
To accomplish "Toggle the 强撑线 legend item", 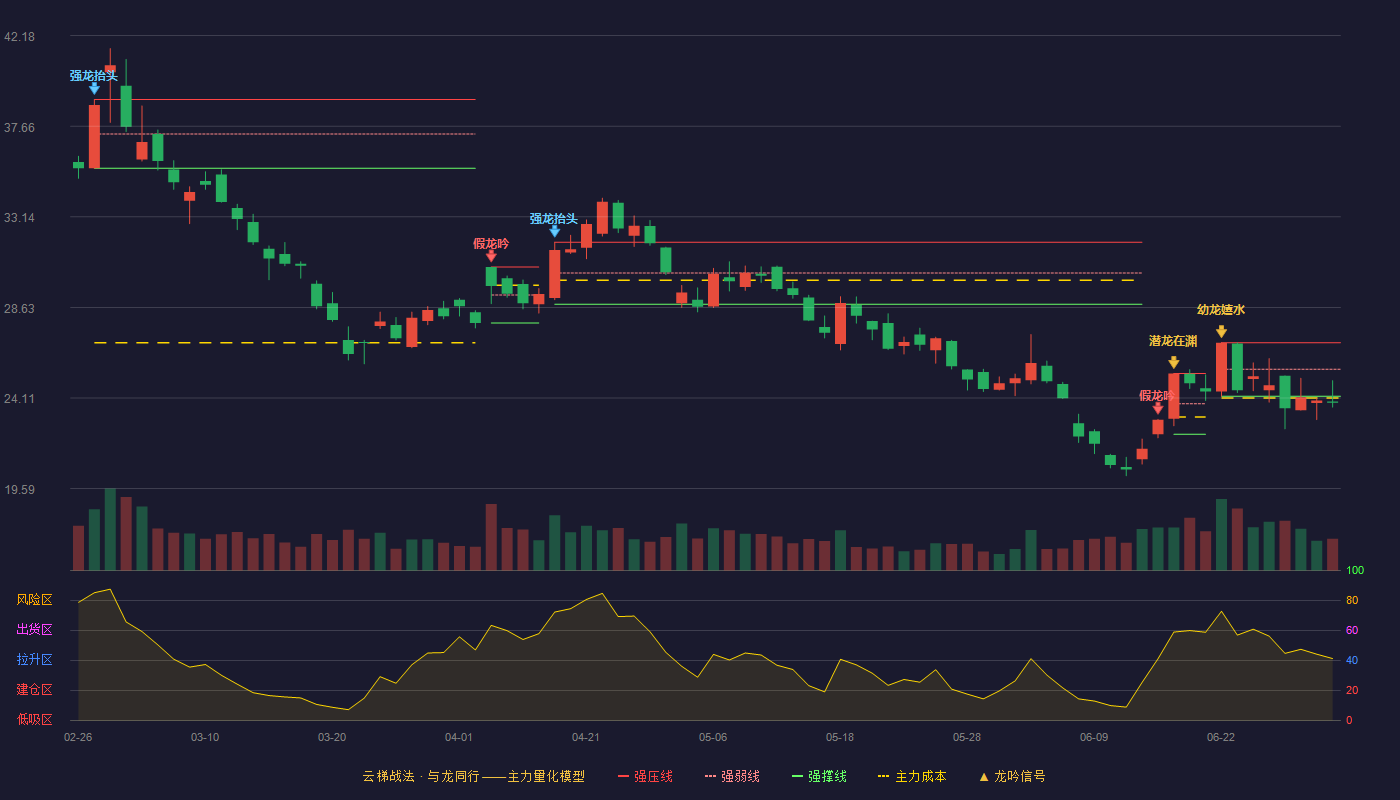I will pyautogui.click(x=819, y=776).
